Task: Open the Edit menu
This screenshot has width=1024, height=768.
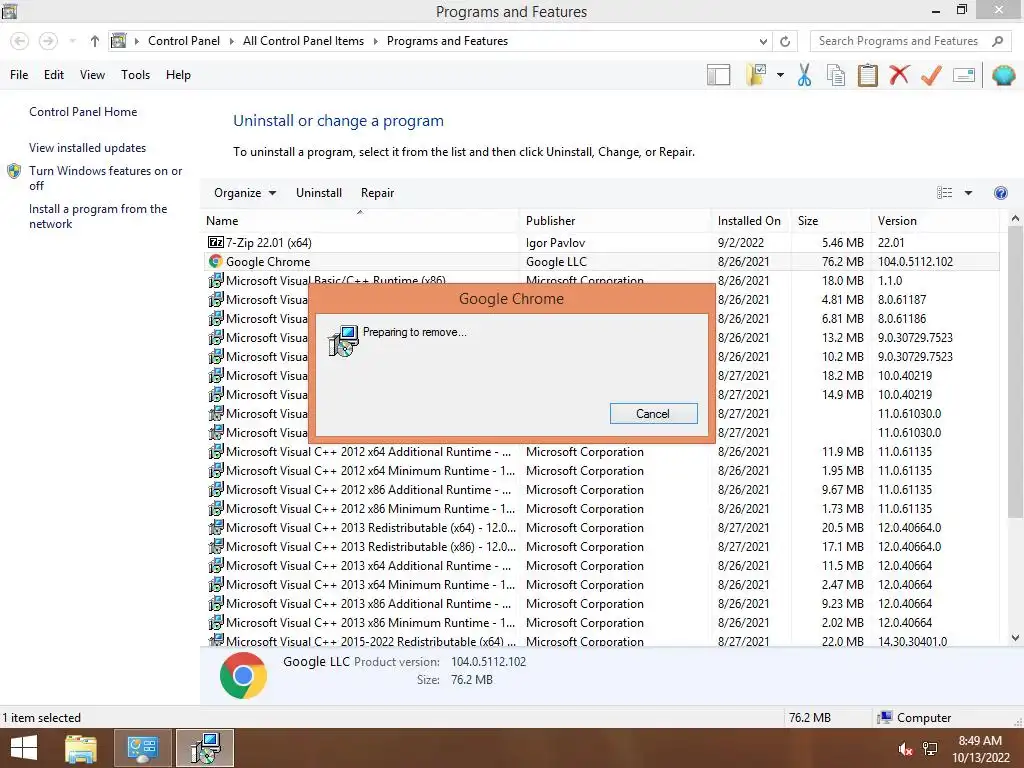Action: pos(54,75)
